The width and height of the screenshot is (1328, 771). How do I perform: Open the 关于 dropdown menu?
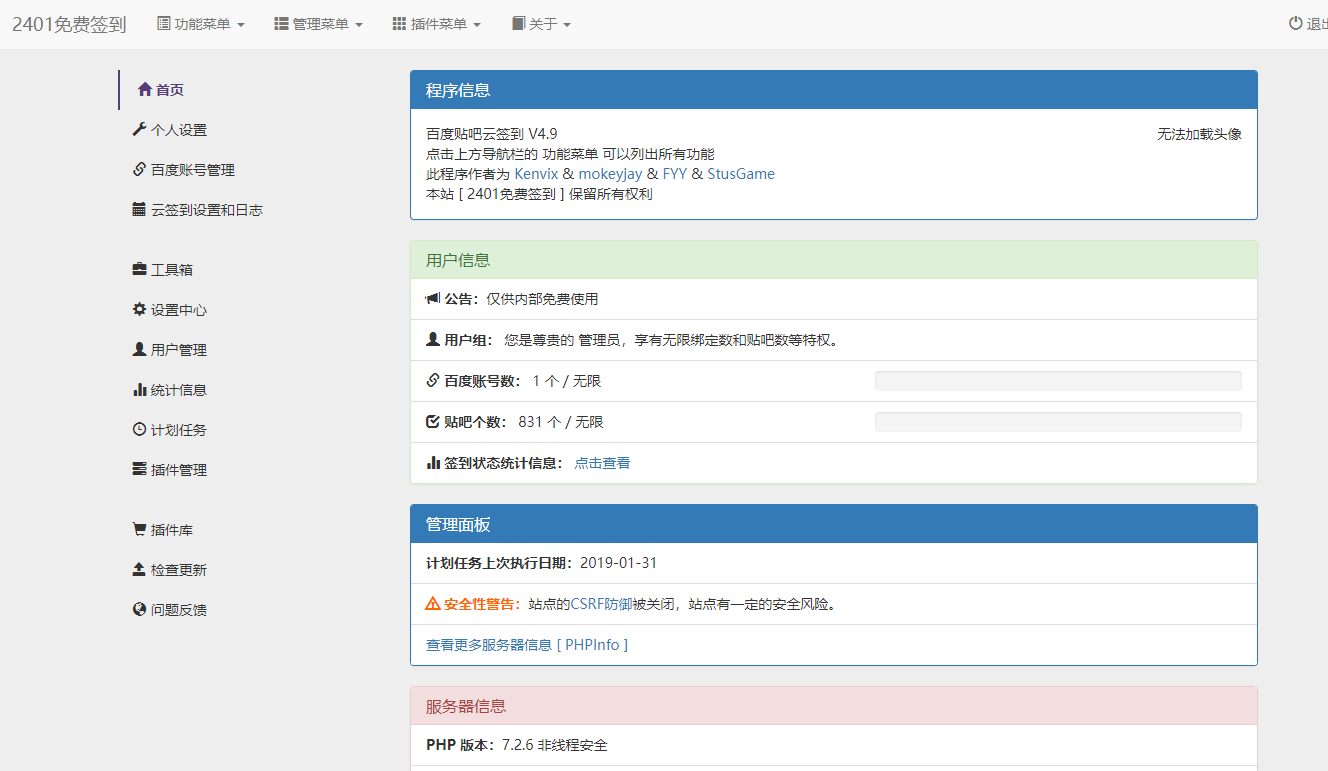point(541,24)
